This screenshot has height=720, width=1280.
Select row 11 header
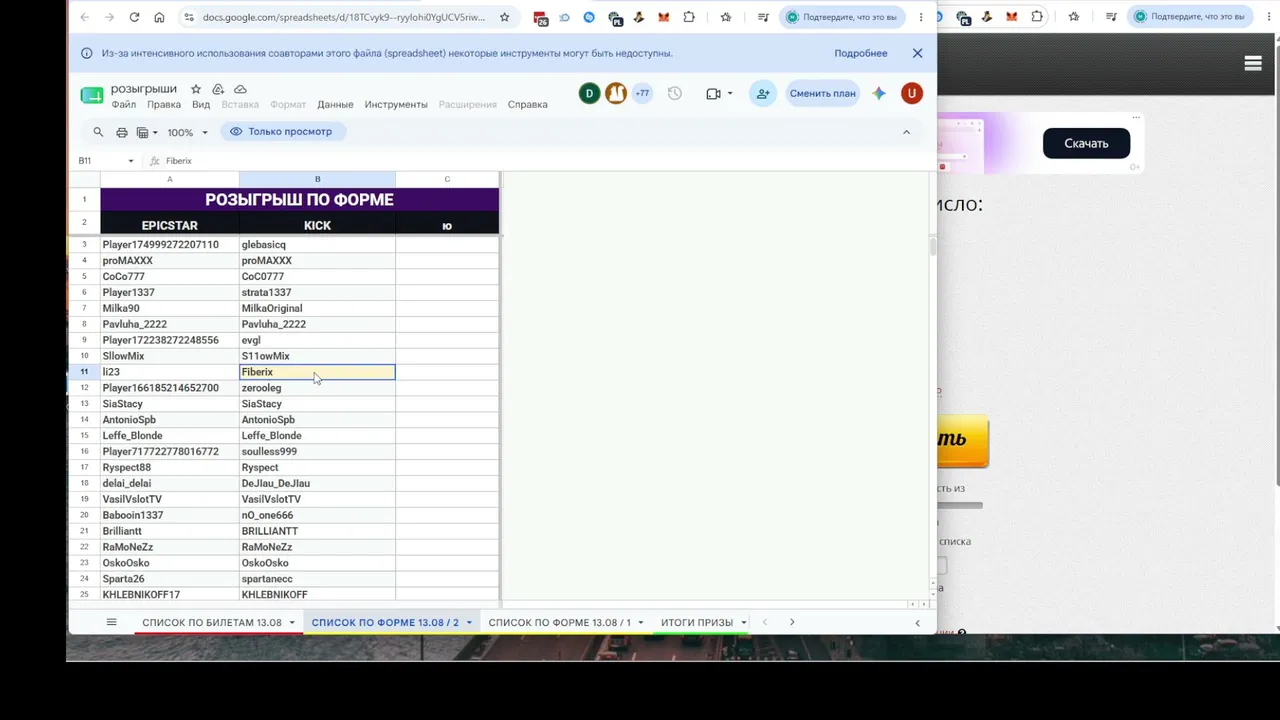(84, 372)
